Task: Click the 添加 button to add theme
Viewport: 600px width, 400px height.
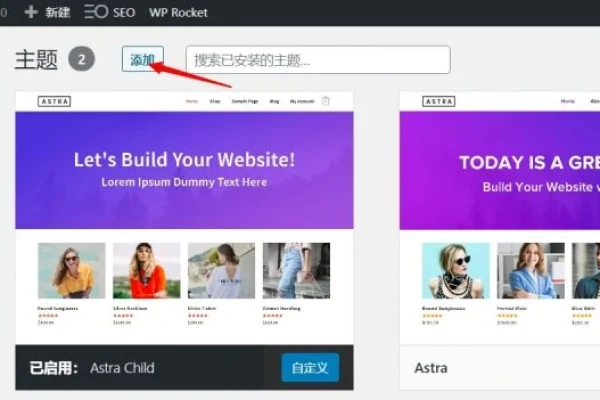Action: coord(143,59)
